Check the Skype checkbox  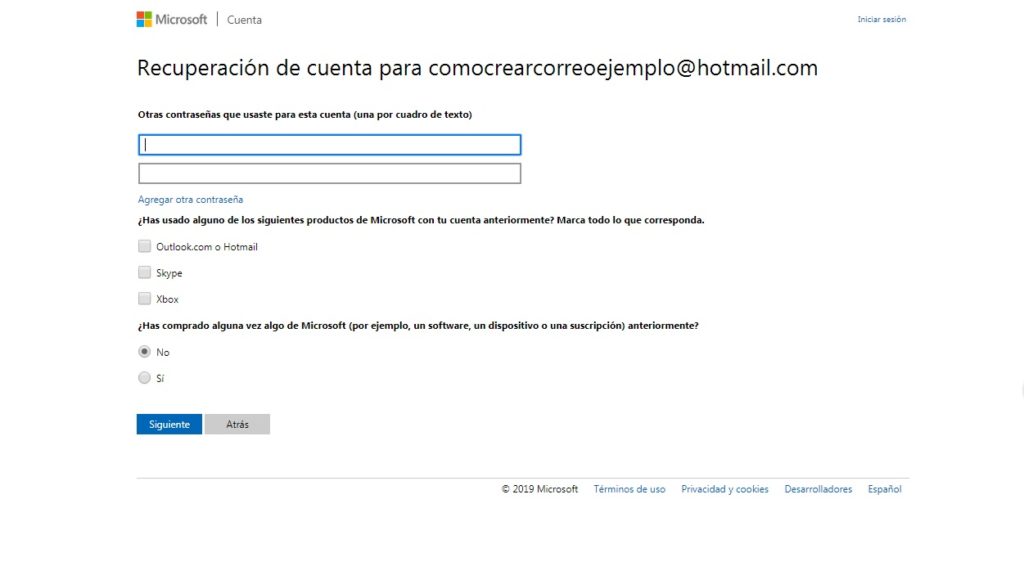pos(144,272)
